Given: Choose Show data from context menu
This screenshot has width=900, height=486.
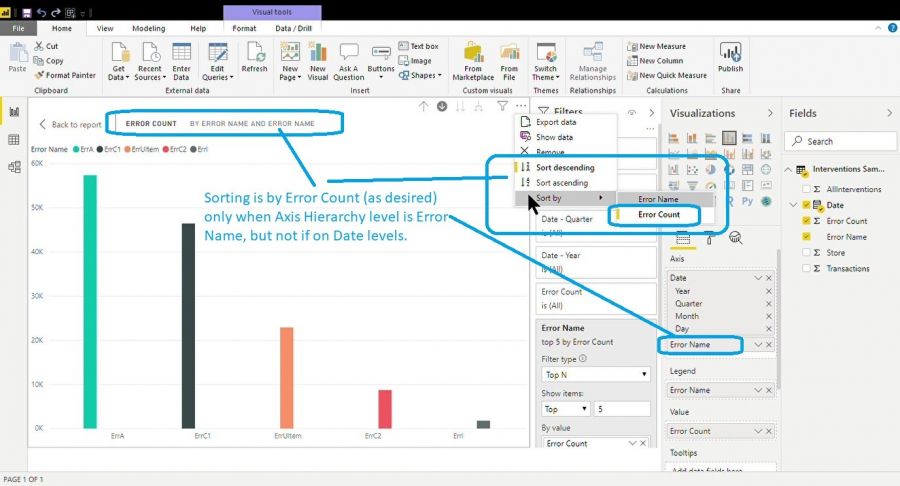Looking at the screenshot, I should pyautogui.click(x=554, y=137).
